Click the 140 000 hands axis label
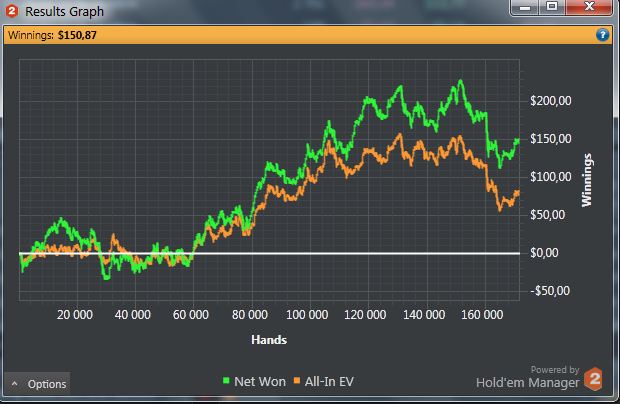The image size is (620, 404). click(424, 315)
